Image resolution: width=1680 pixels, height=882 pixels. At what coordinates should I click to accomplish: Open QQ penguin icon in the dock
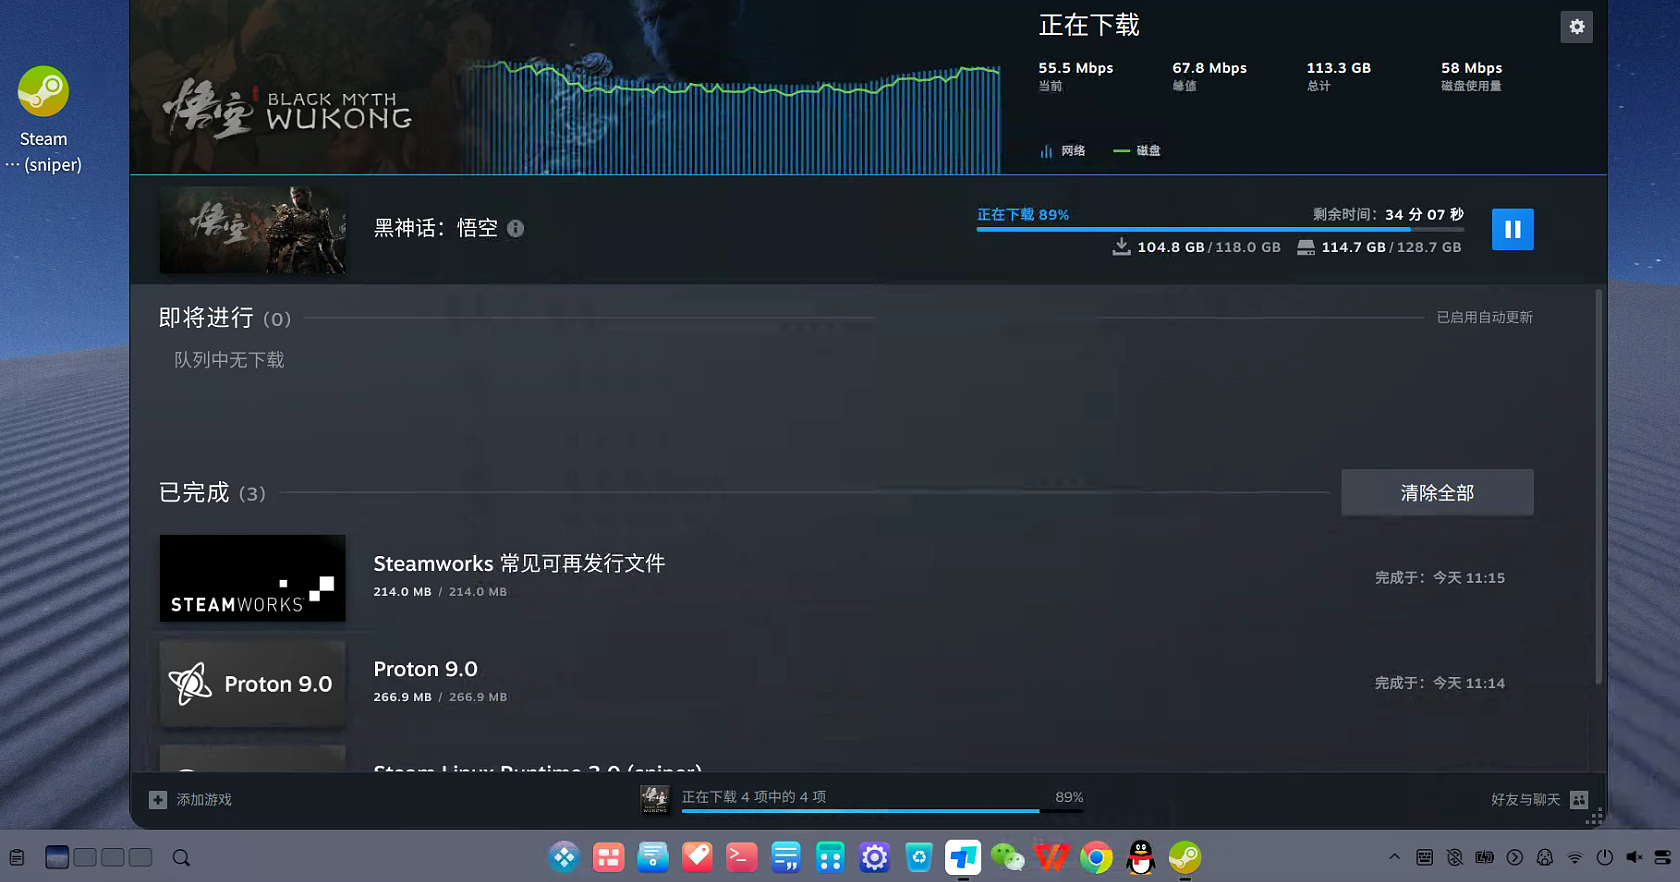coord(1140,857)
